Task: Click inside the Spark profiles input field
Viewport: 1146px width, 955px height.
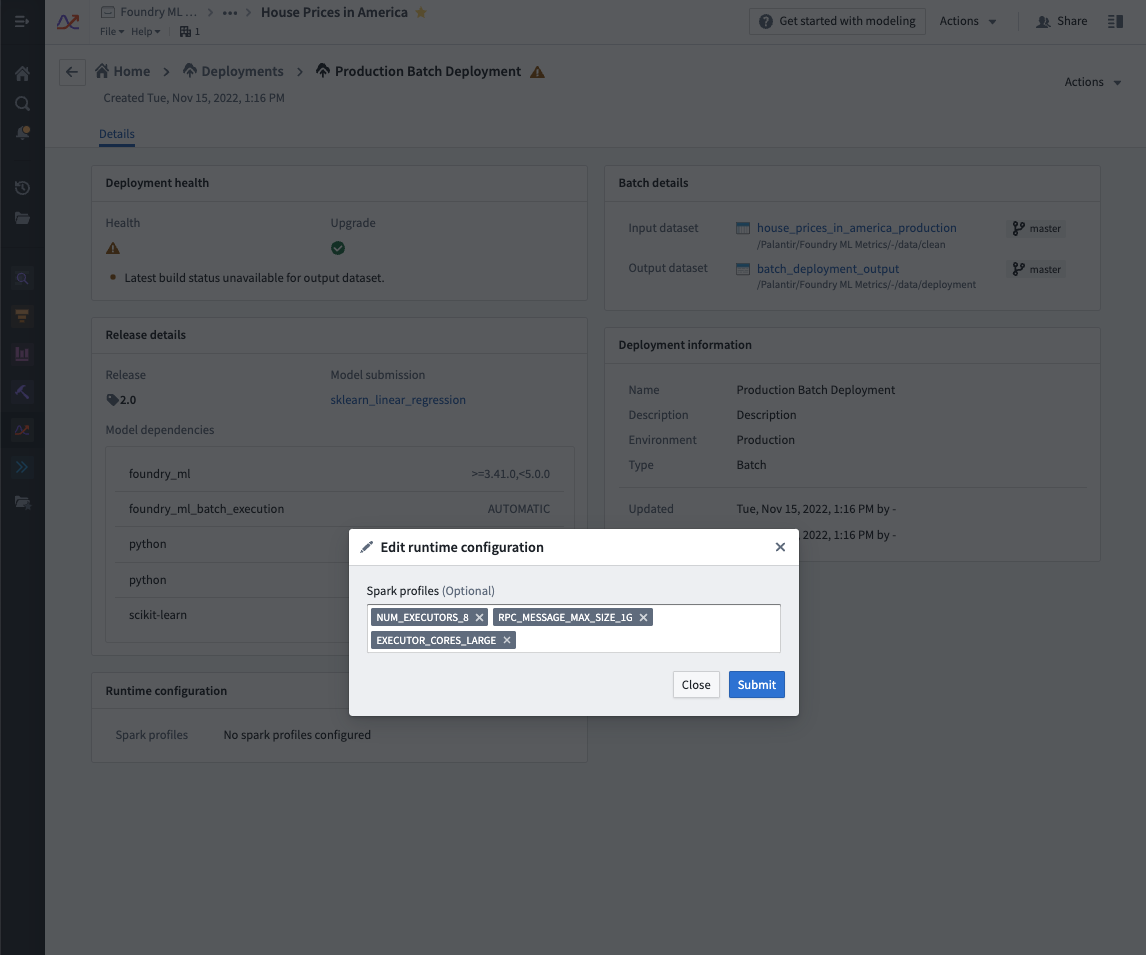Action: click(x=574, y=628)
